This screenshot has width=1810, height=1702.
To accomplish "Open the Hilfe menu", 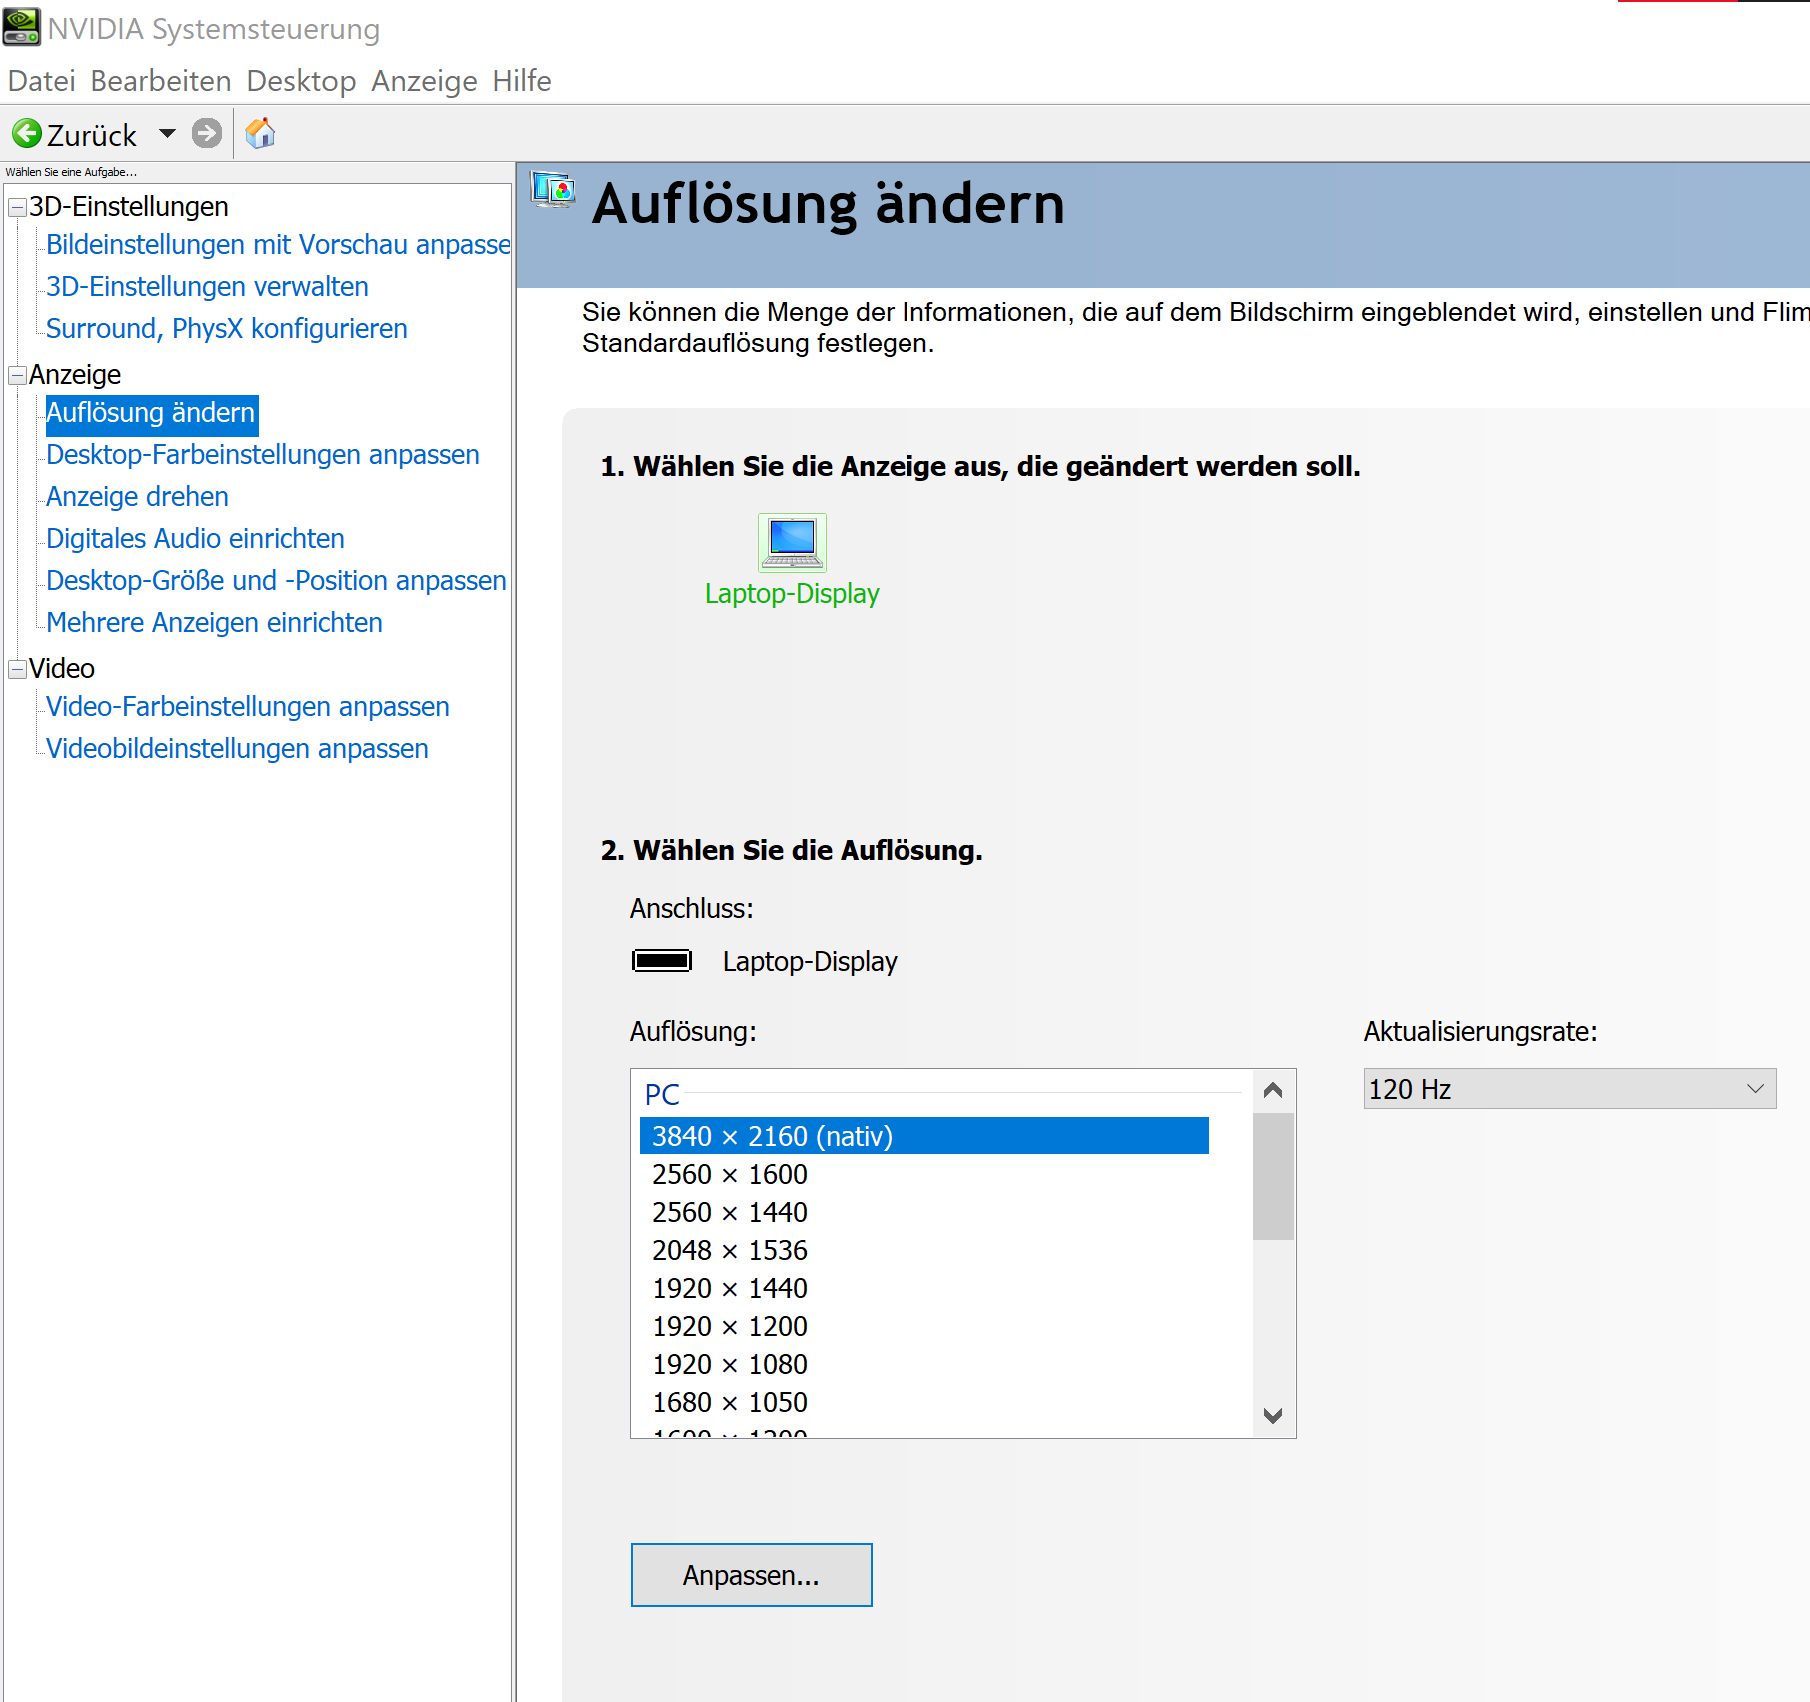I will point(521,81).
